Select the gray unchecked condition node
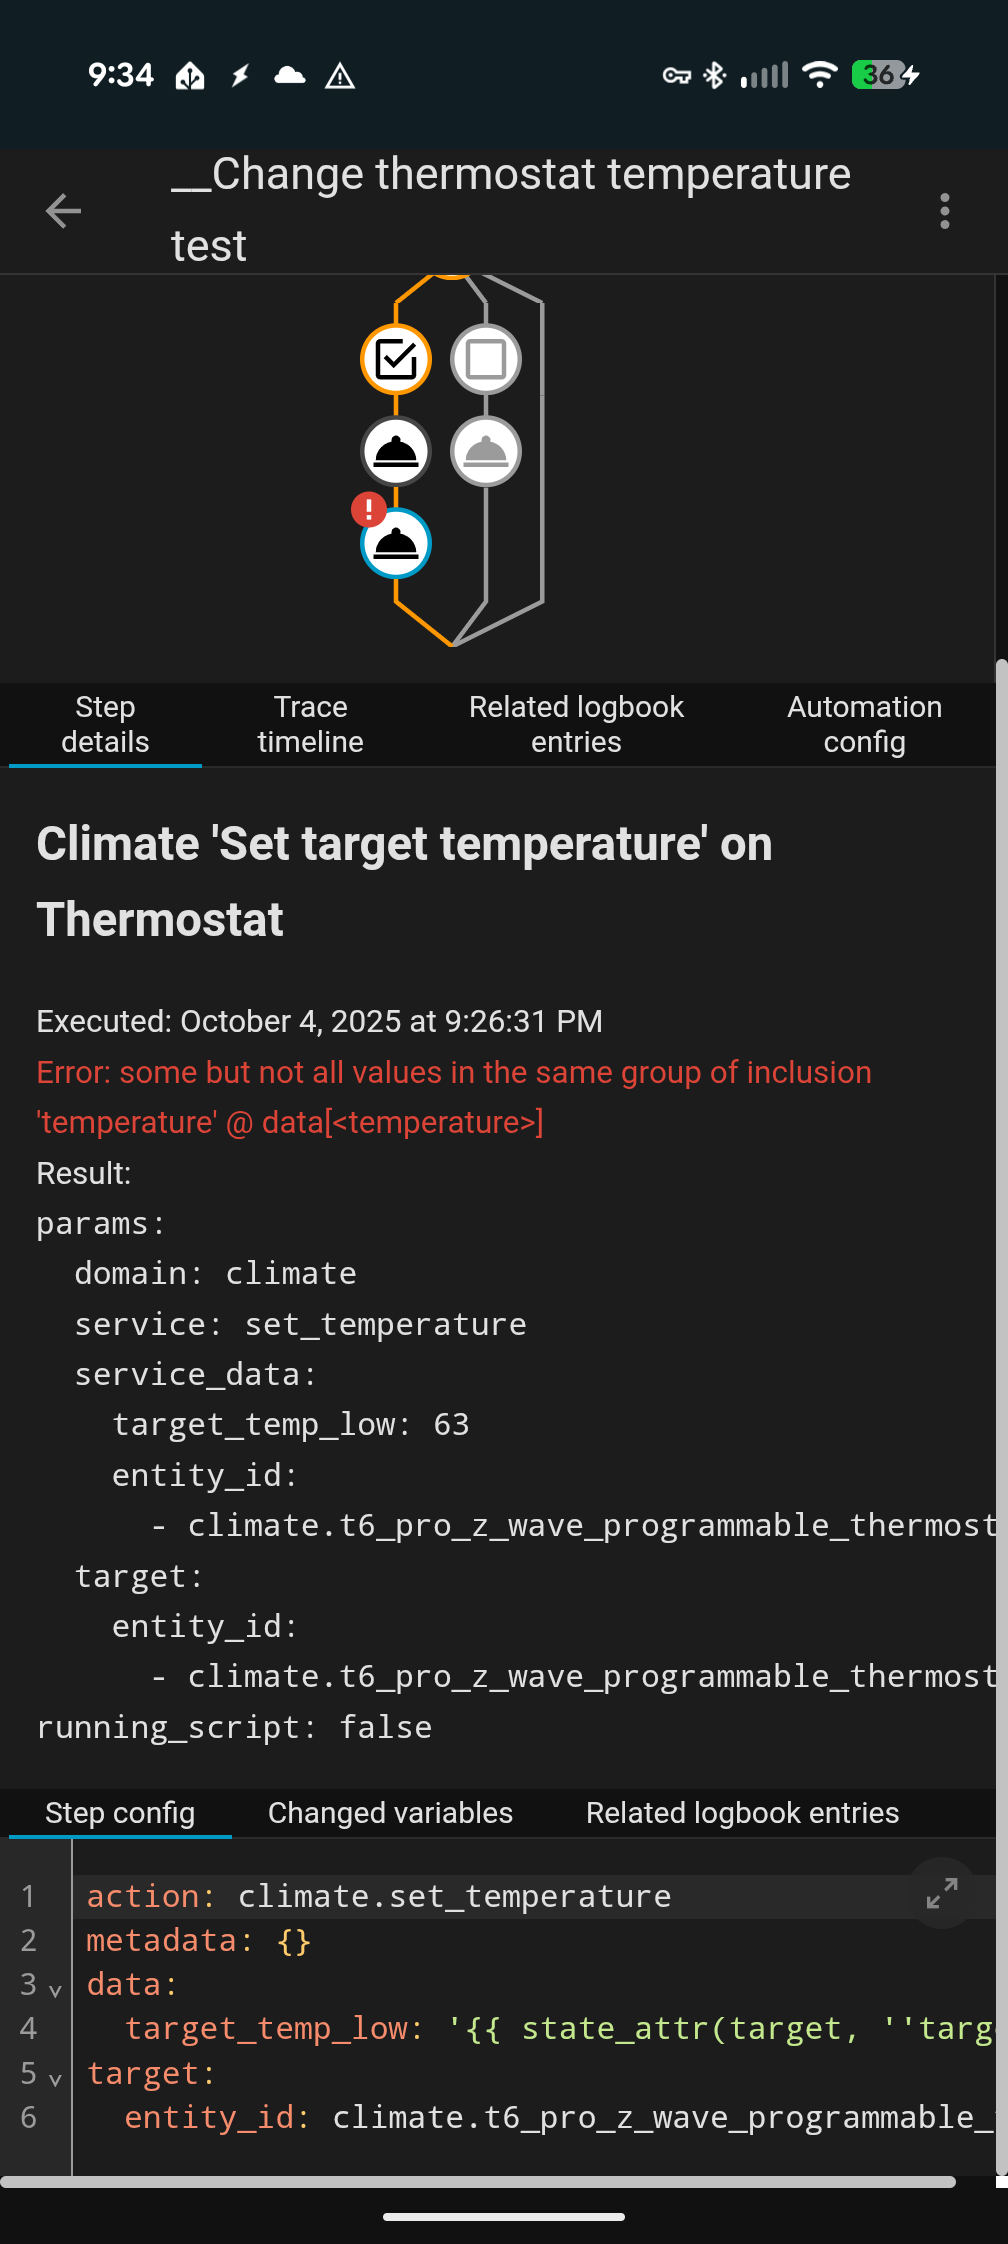The image size is (1008, 2244). coord(486,359)
